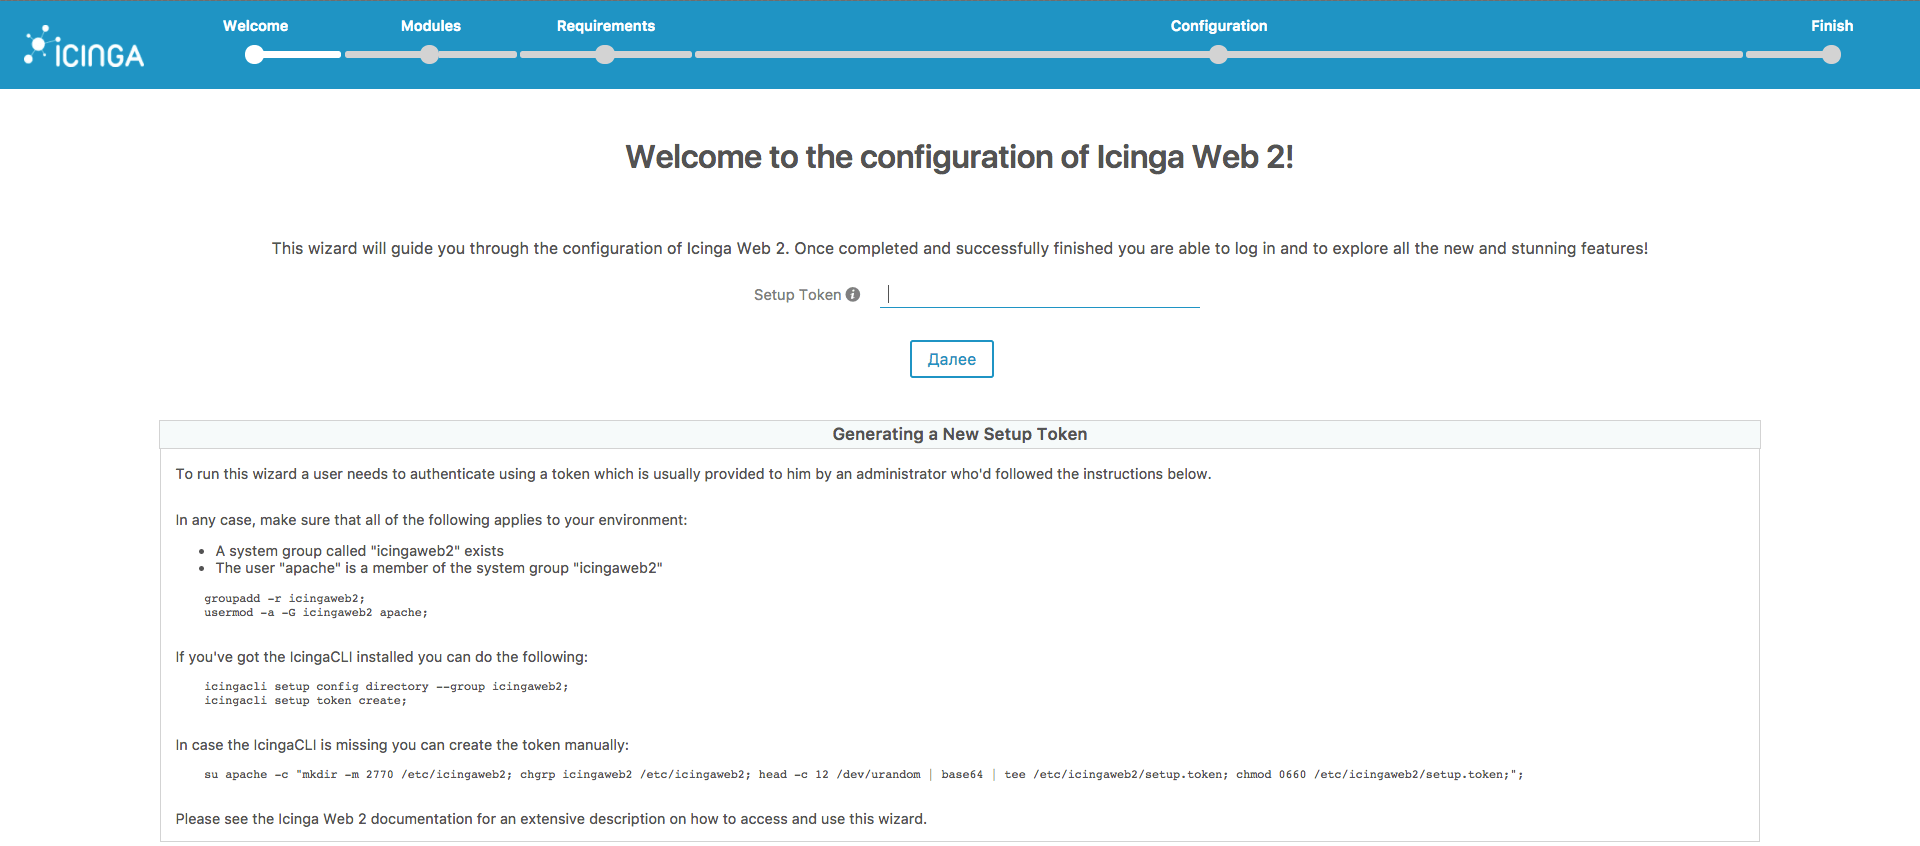Click the icingacli setup token create command
1920x846 pixels.
305,701
